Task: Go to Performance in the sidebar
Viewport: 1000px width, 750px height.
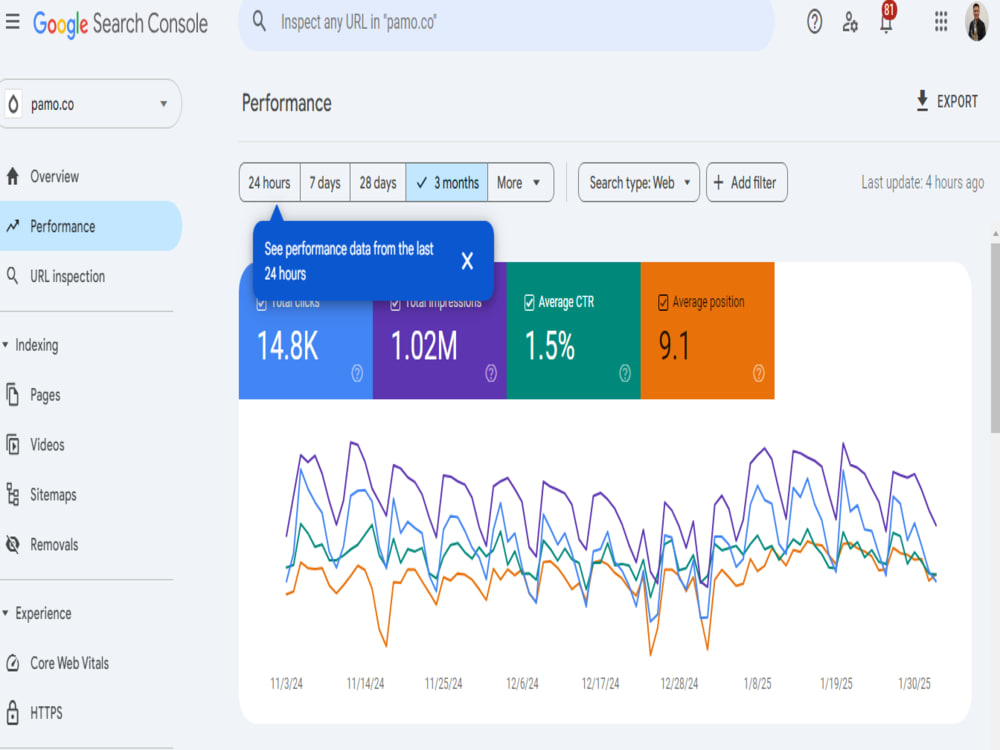Action: coord(89,226)
